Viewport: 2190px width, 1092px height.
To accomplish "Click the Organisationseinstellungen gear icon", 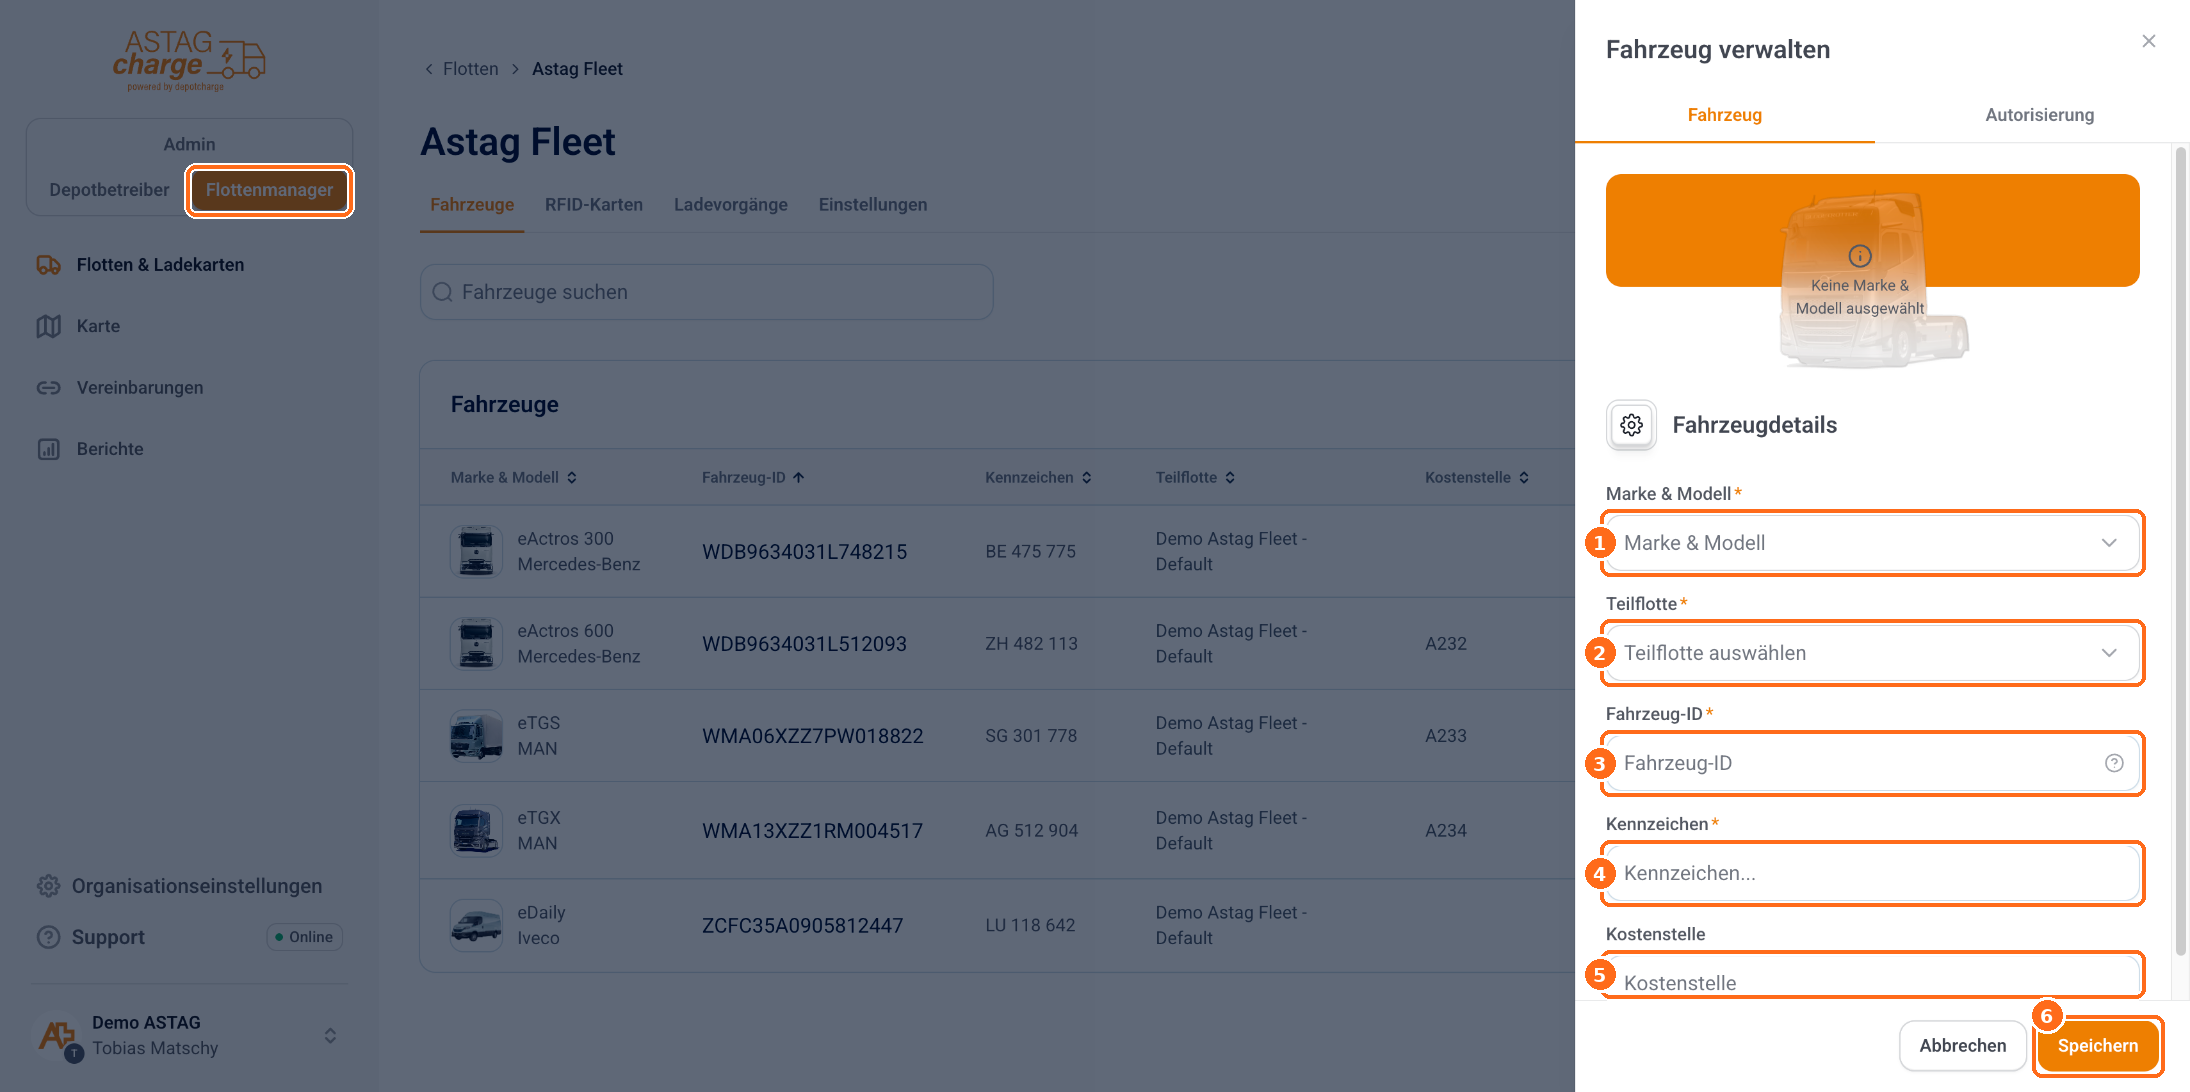I will point(48,886).
